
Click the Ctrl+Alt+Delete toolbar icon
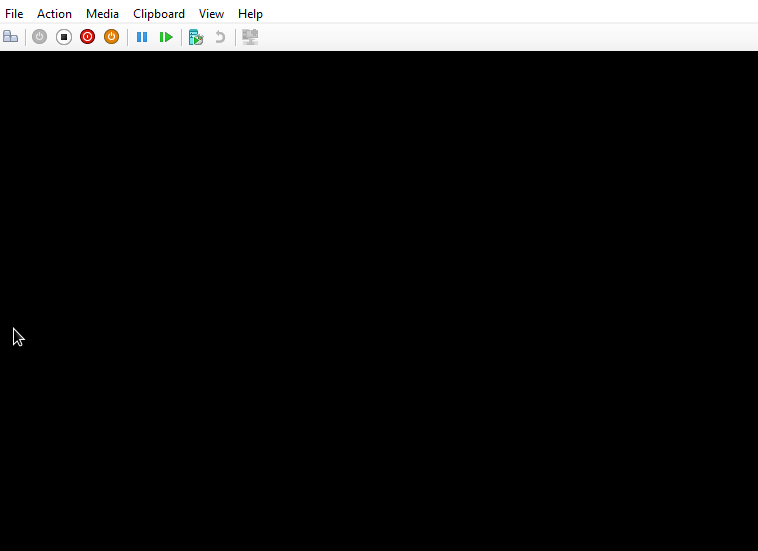tap(10, 37)
